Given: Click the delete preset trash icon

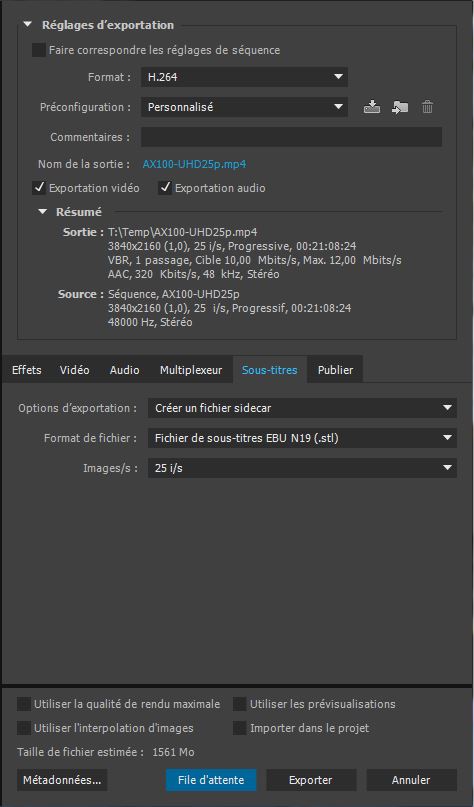Looking at the screenshot, I should [x=428, y=107].
